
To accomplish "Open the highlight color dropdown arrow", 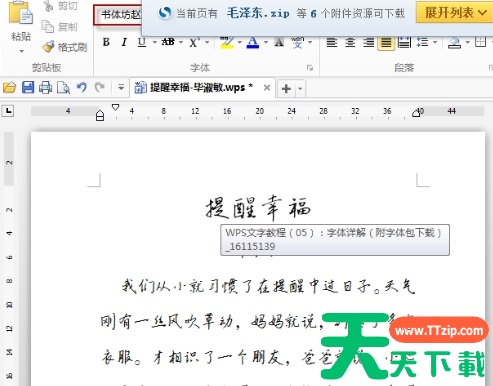I will point(240,42).
